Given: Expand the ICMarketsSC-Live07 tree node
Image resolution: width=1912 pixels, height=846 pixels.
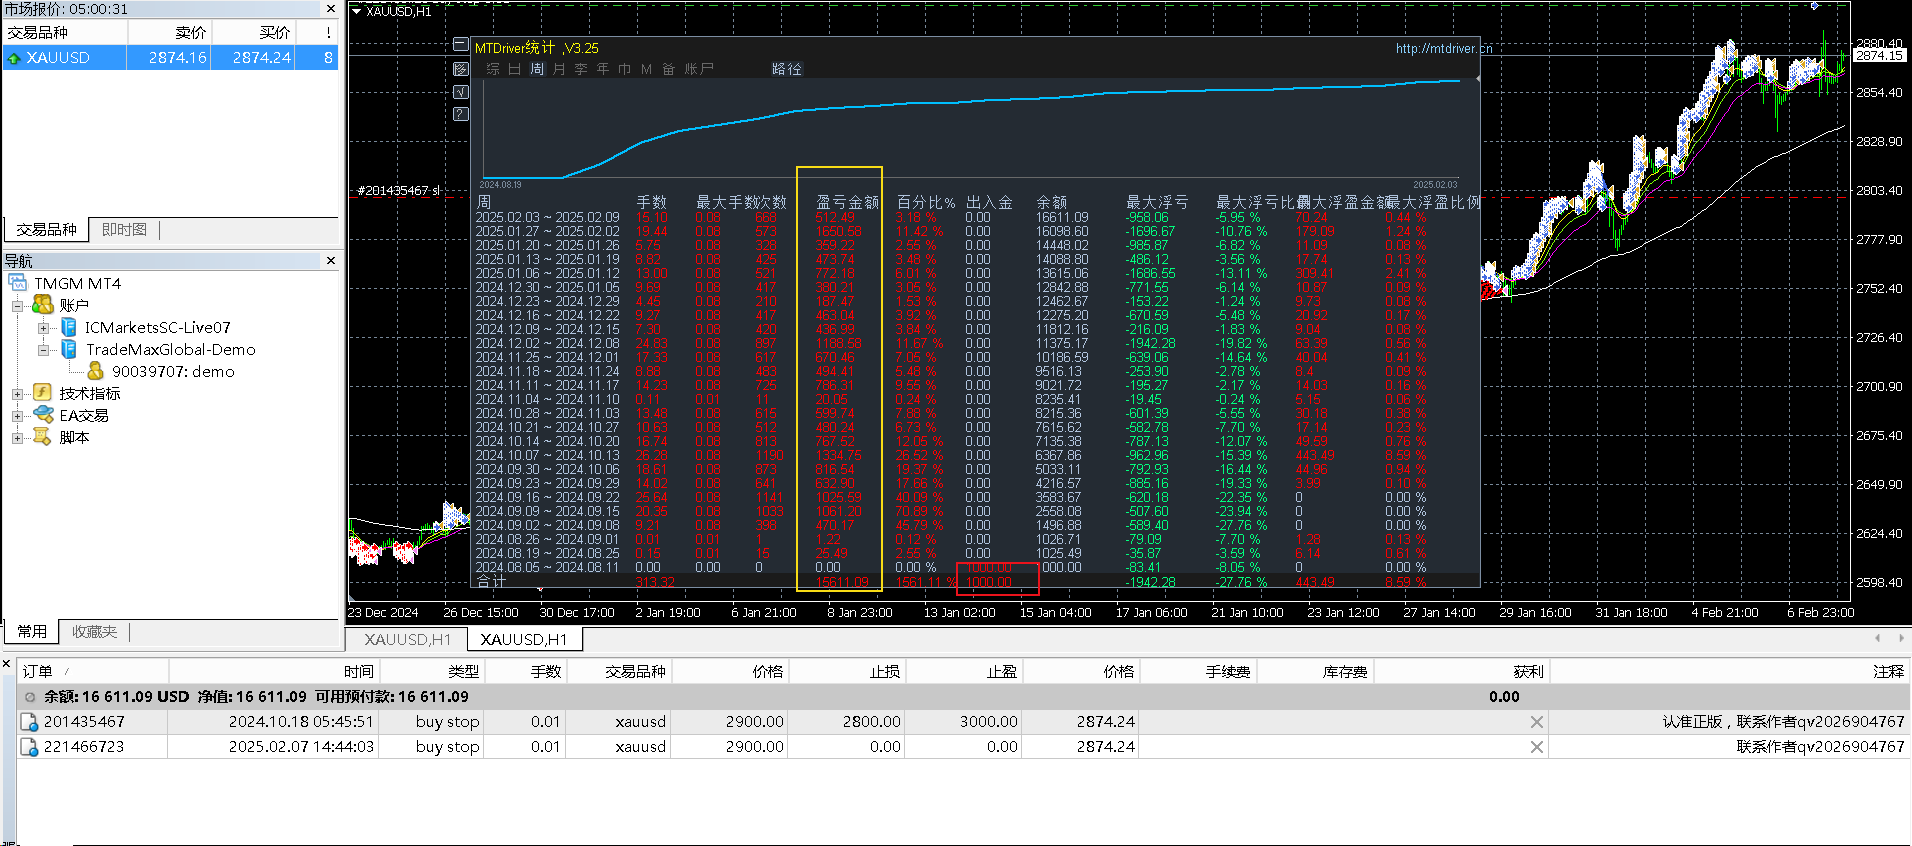Looking at the screenshot, I should coord(43,328).
